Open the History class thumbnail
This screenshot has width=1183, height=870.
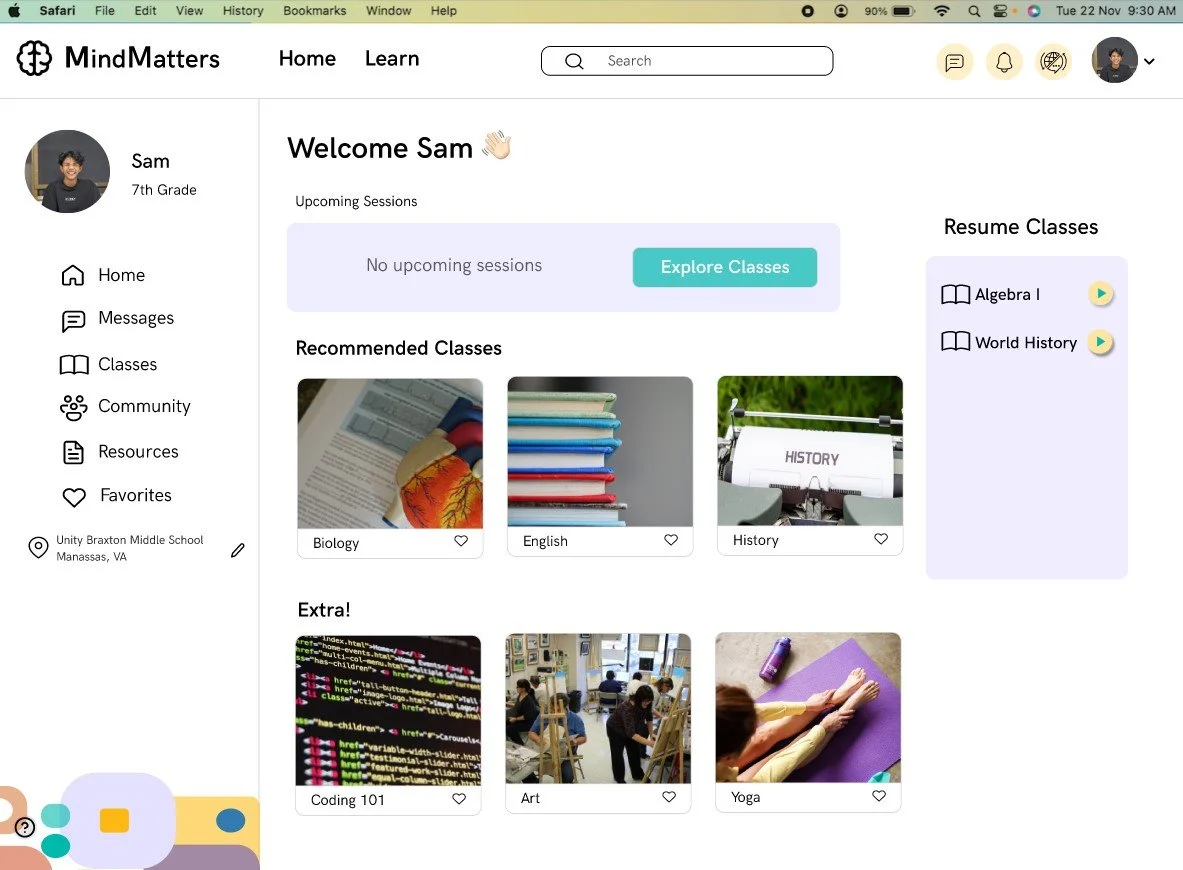click(810, 450)
